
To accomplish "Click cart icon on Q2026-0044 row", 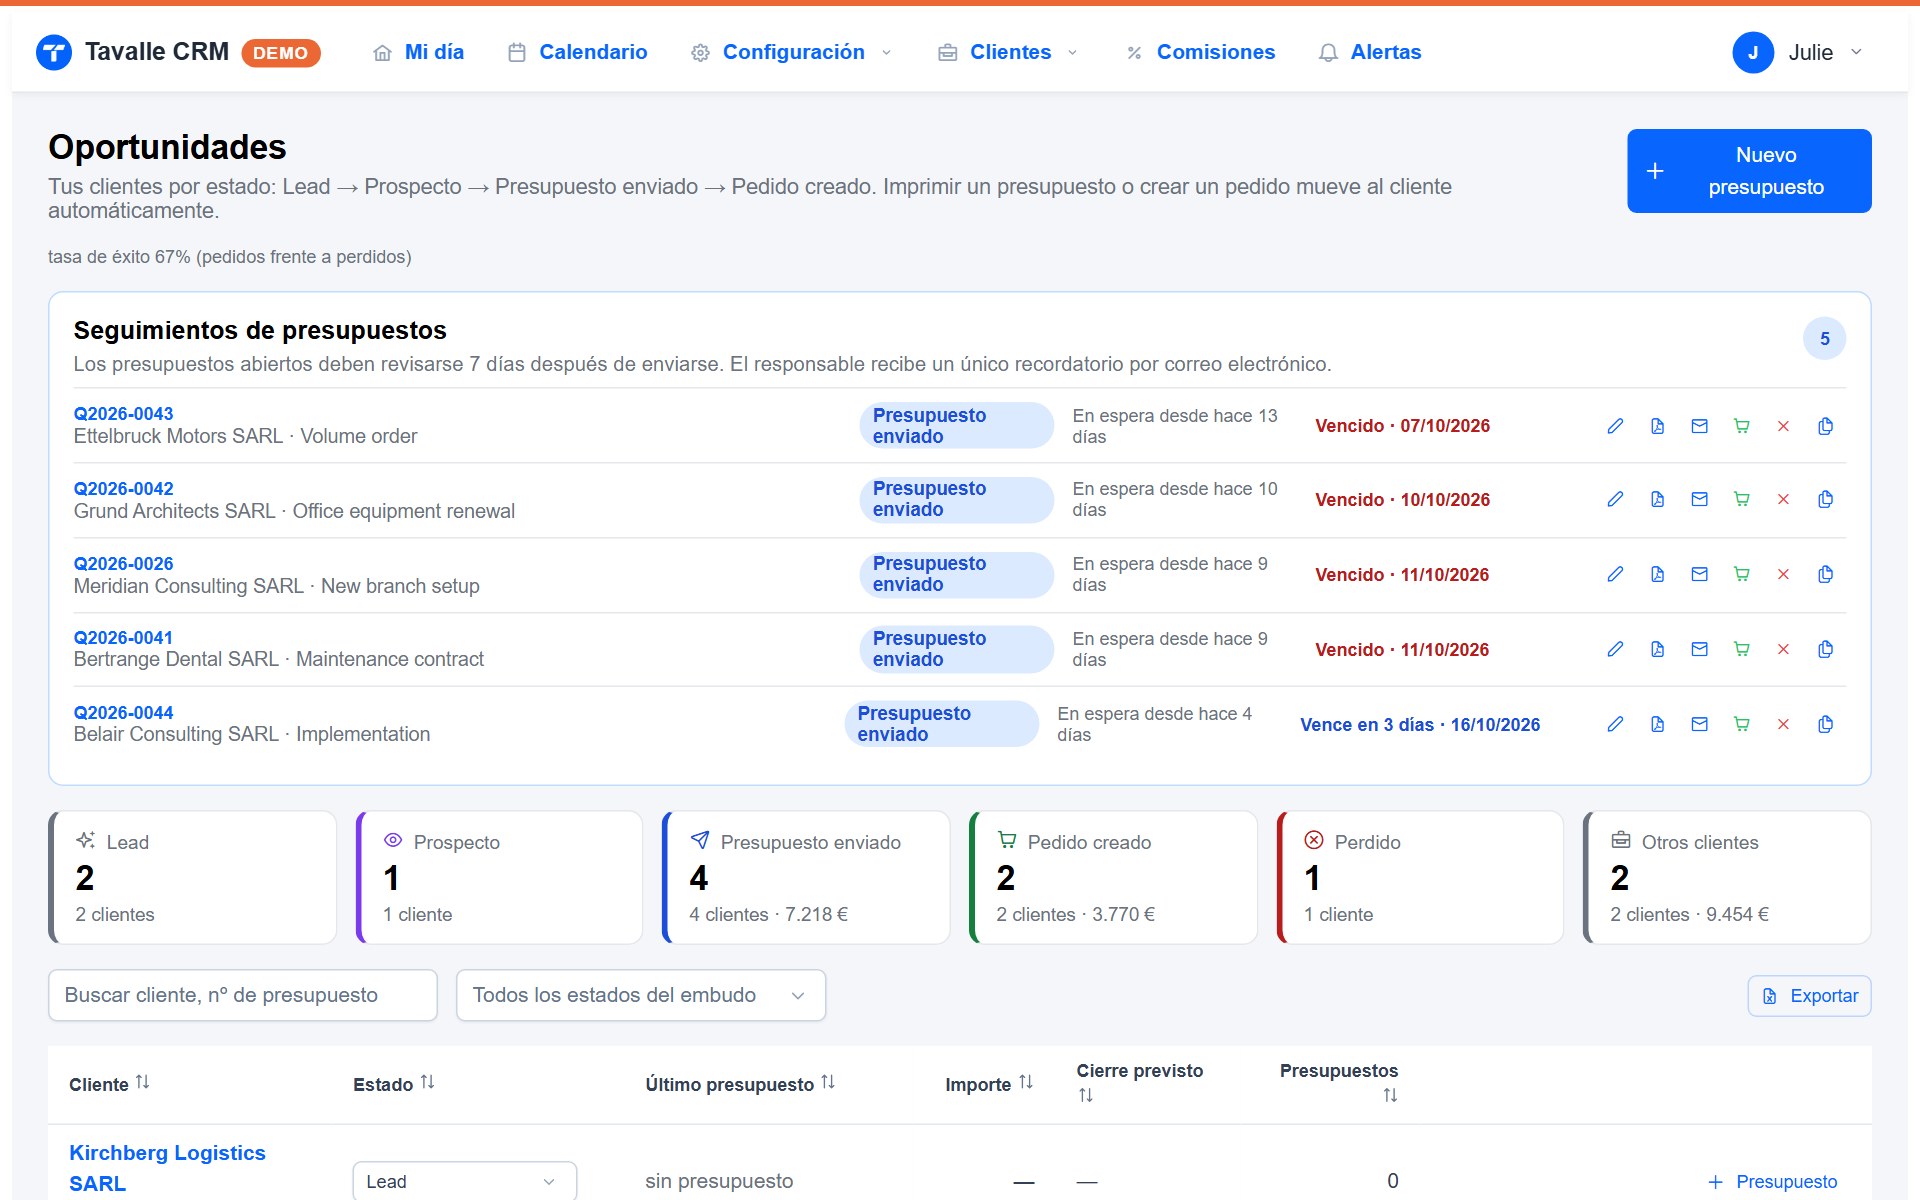I will 1741,724.
